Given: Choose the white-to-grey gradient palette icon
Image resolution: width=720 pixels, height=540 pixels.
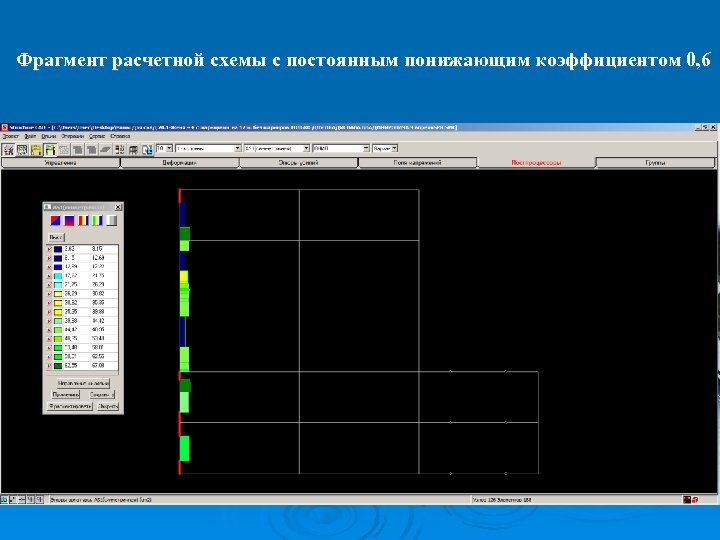Looking at the screenshot, I should click(111, 221).
